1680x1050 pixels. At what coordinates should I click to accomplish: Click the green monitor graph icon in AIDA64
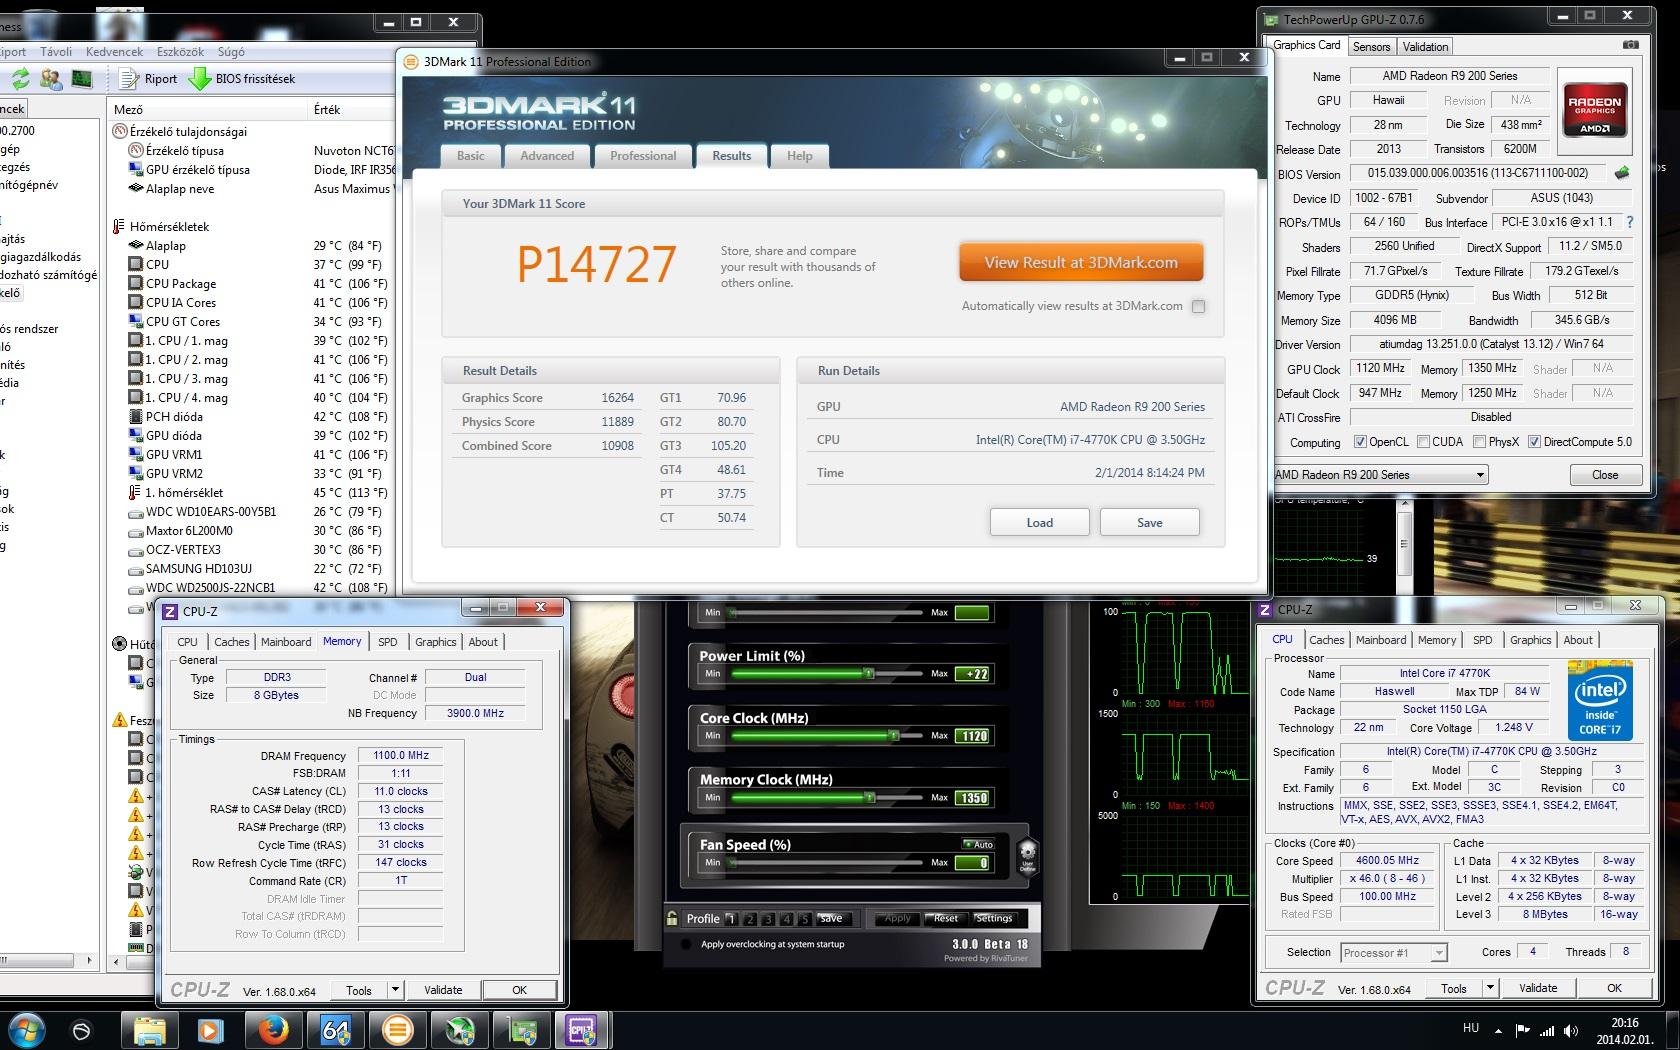(x=82, y=78)
